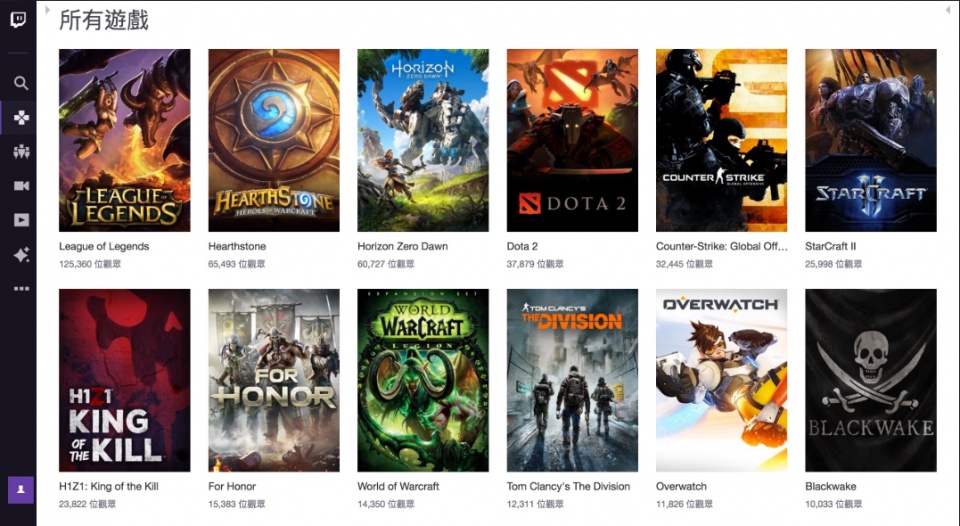Image resolution: width=960 pixels, height=526 pixels.
Task: Open the StarCraft II game cover
Action: tap(871, 140)
